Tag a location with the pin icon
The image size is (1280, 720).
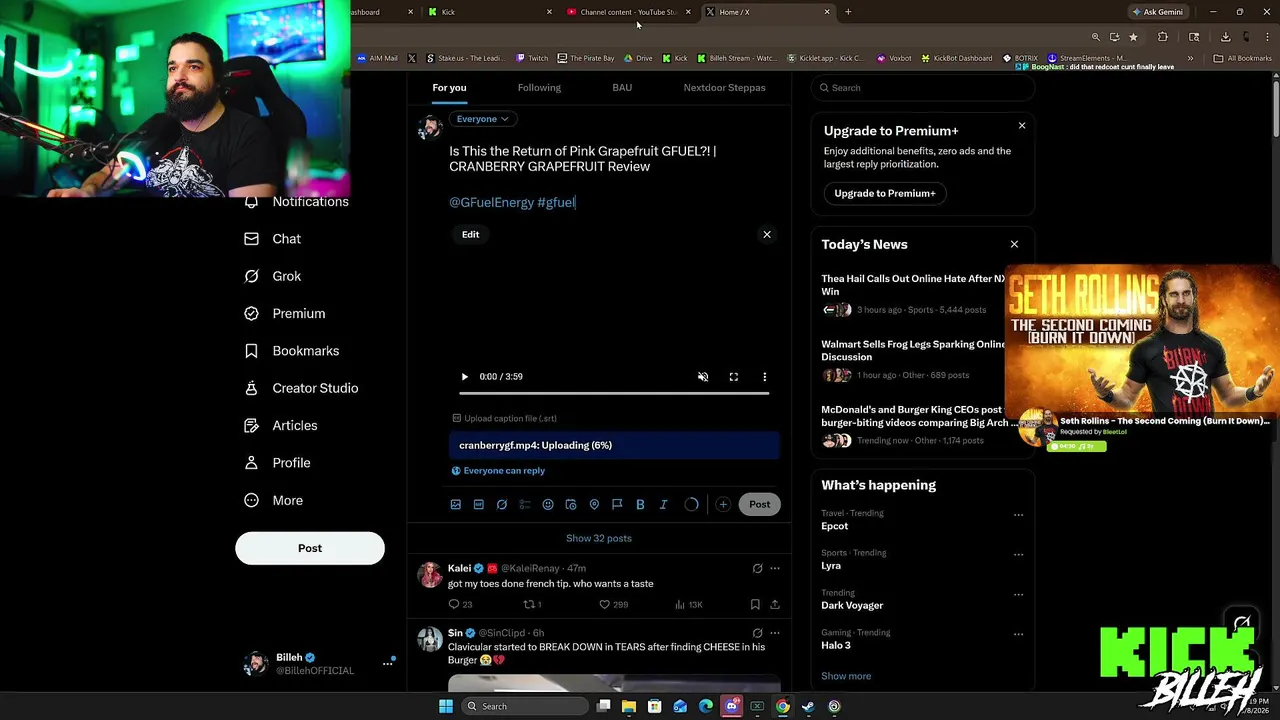point(594,505)
